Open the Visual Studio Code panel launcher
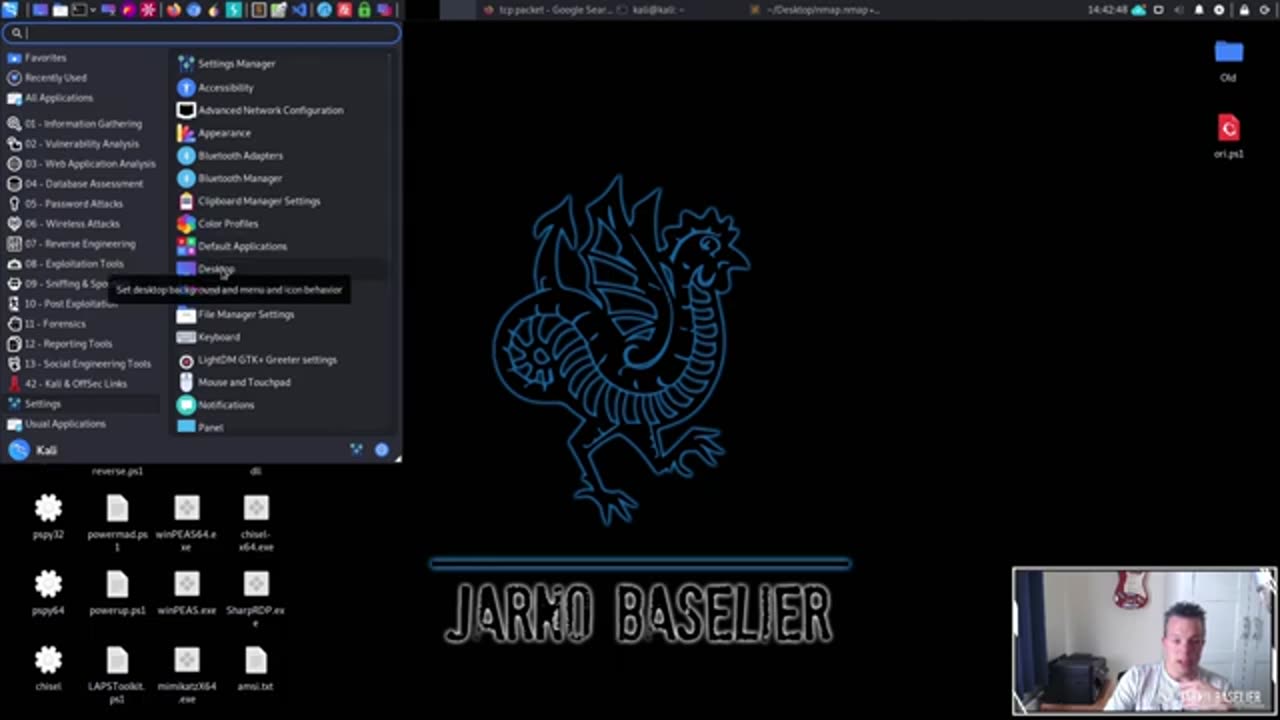 coord(299,10)
